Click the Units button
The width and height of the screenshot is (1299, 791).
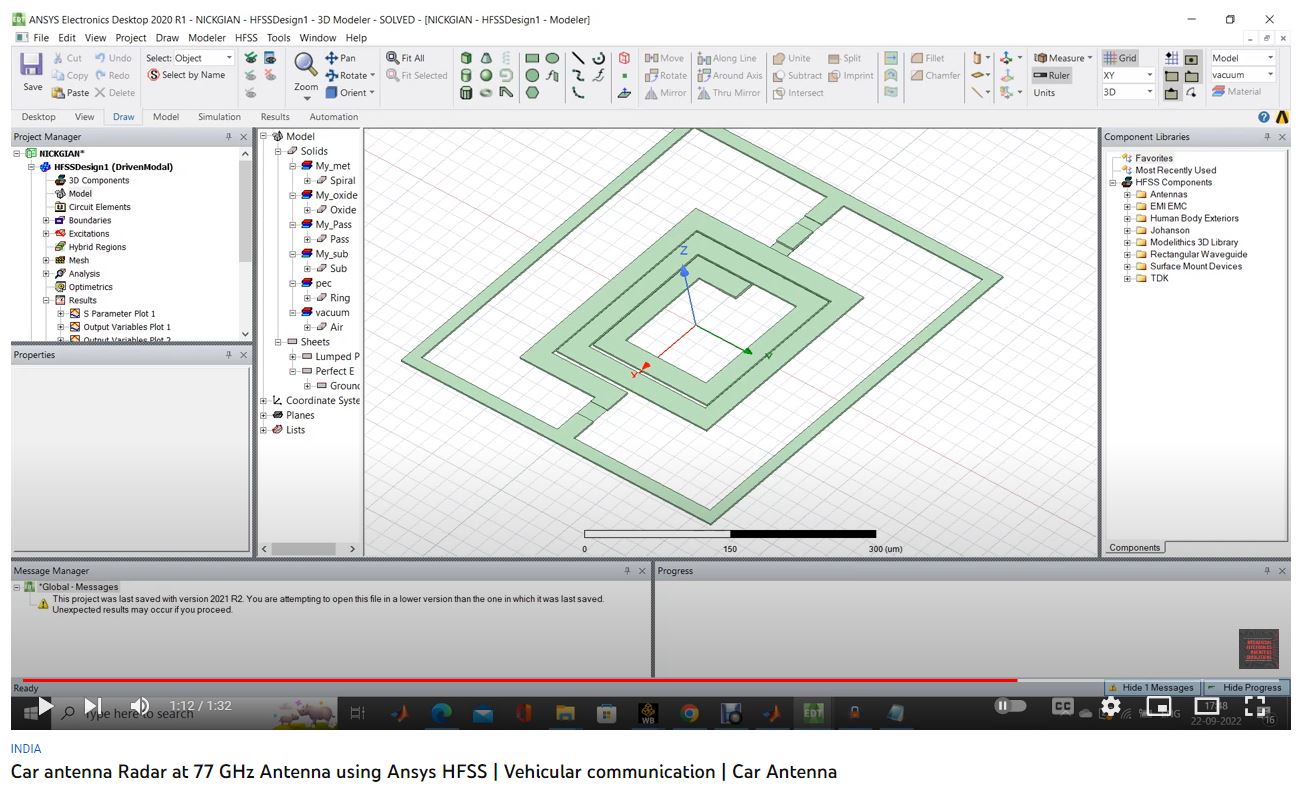tap(1044, 93)
